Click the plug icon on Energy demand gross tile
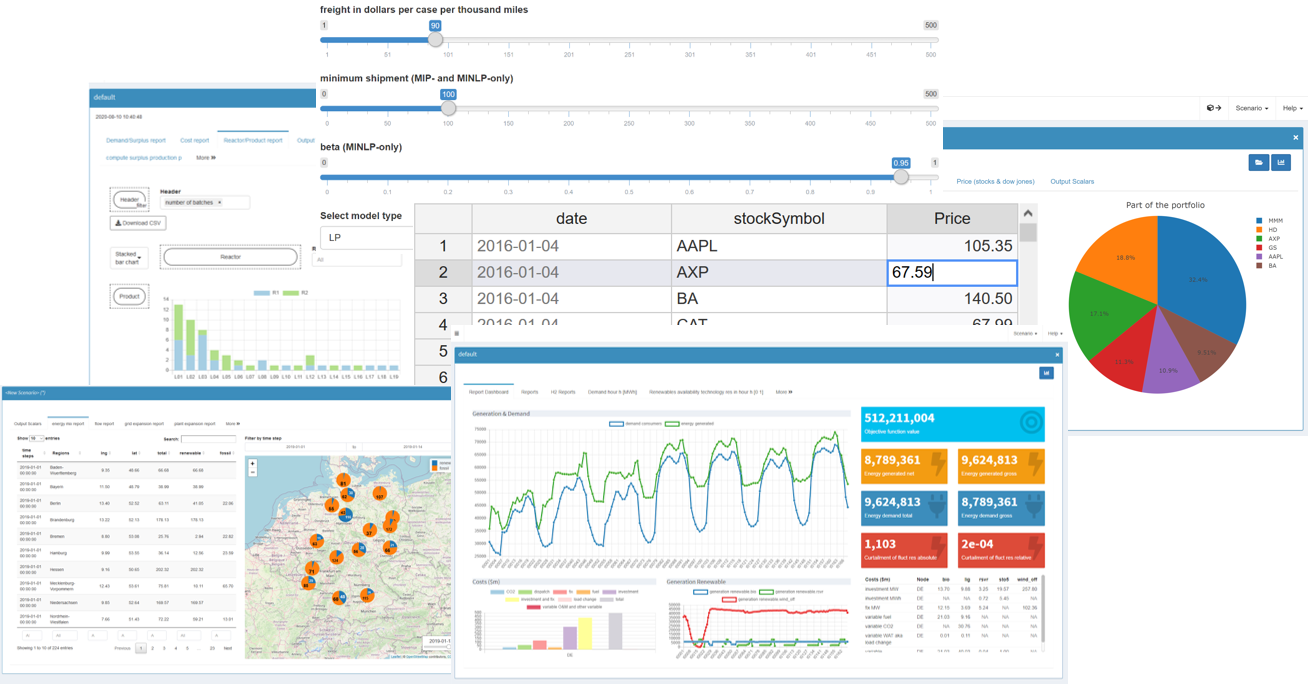Viewport: 1308px width, 684px height. (1033, 505)
